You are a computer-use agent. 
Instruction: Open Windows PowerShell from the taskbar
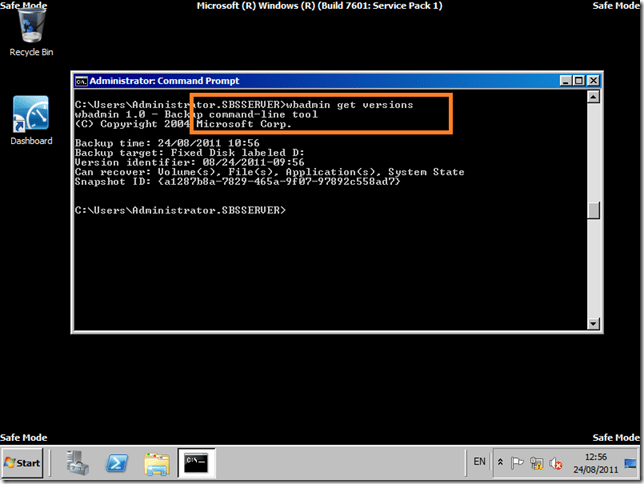pyautogui.click(x=118, y=463)
